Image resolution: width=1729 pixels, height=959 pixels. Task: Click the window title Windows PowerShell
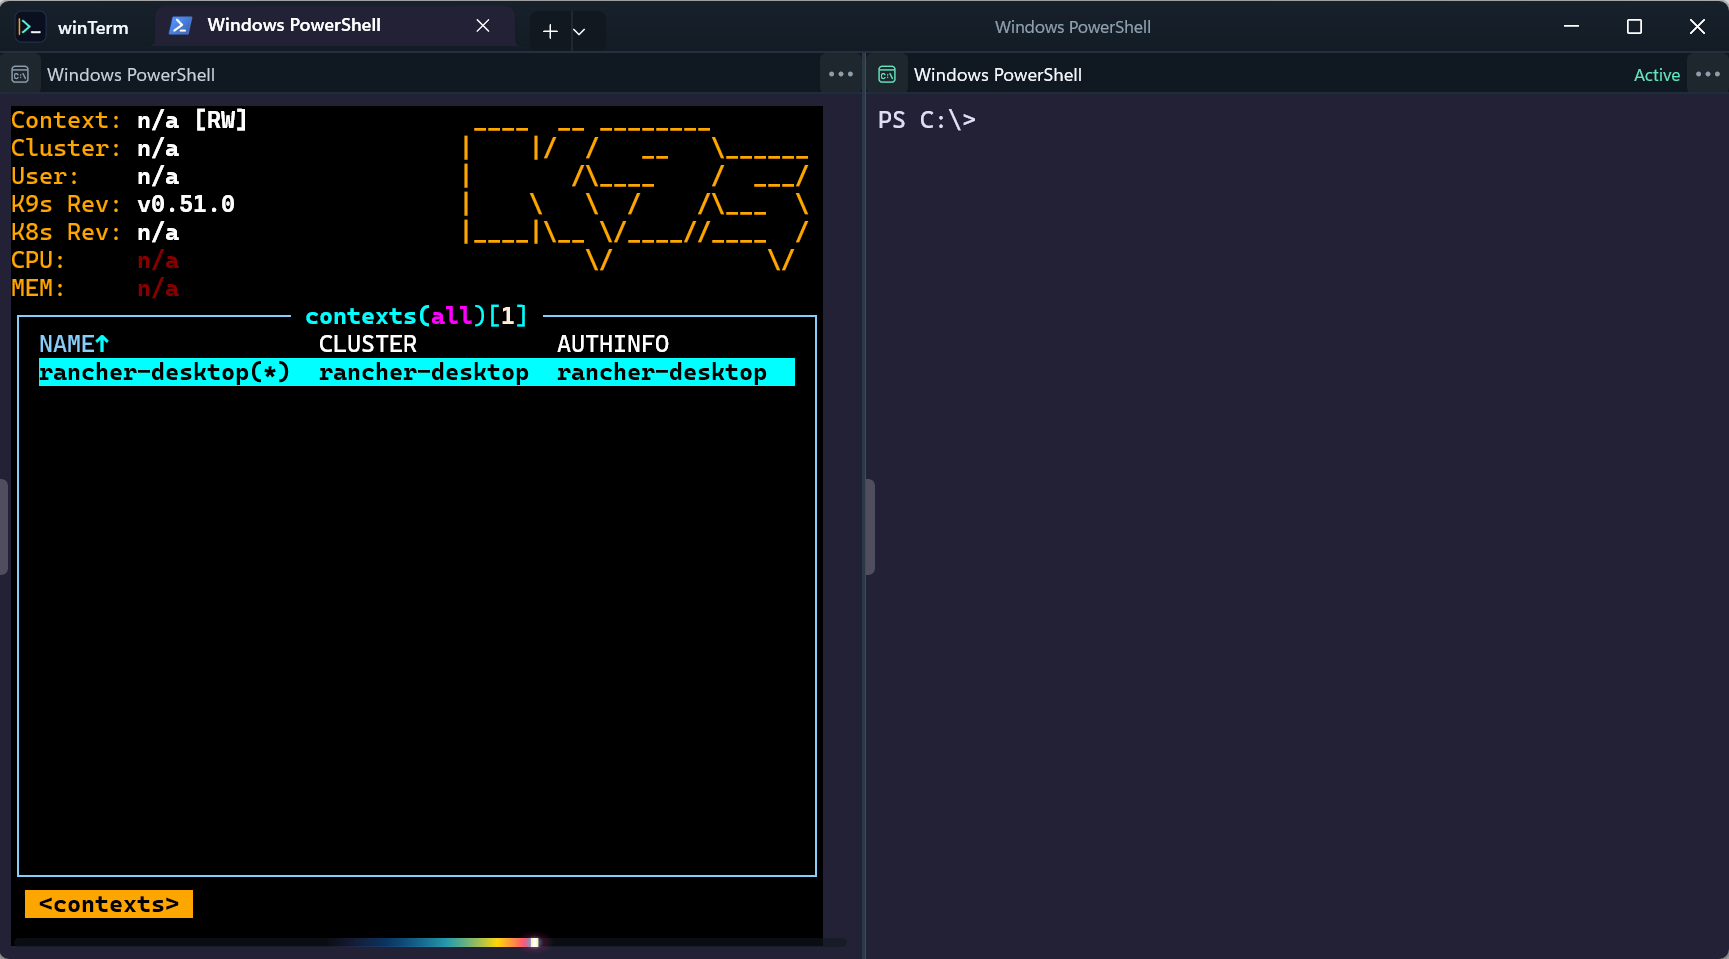(x=1072, y=27)
